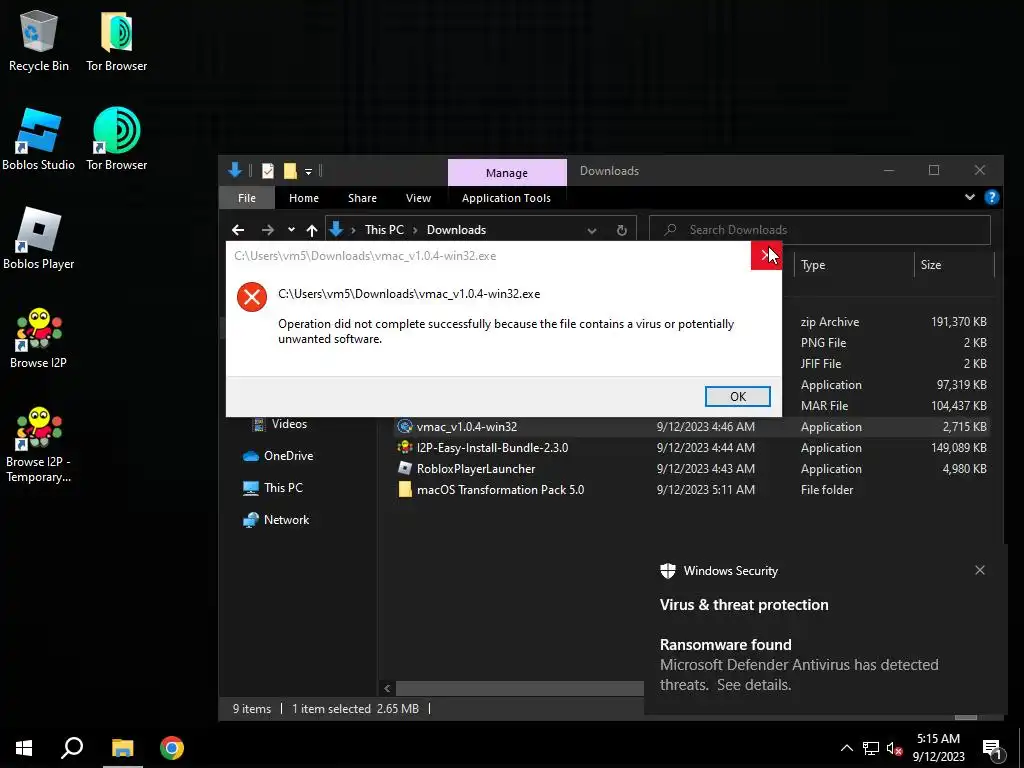
Task: Click the MAR File type cell
Action: [824, 406]
